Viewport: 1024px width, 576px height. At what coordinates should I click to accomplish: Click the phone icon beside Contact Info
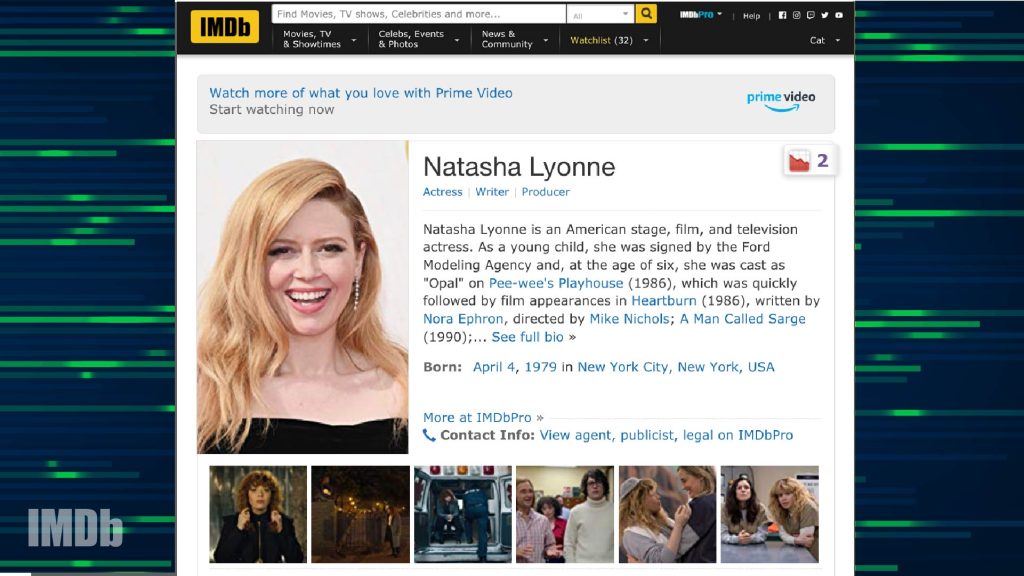[x=429, y=435]
